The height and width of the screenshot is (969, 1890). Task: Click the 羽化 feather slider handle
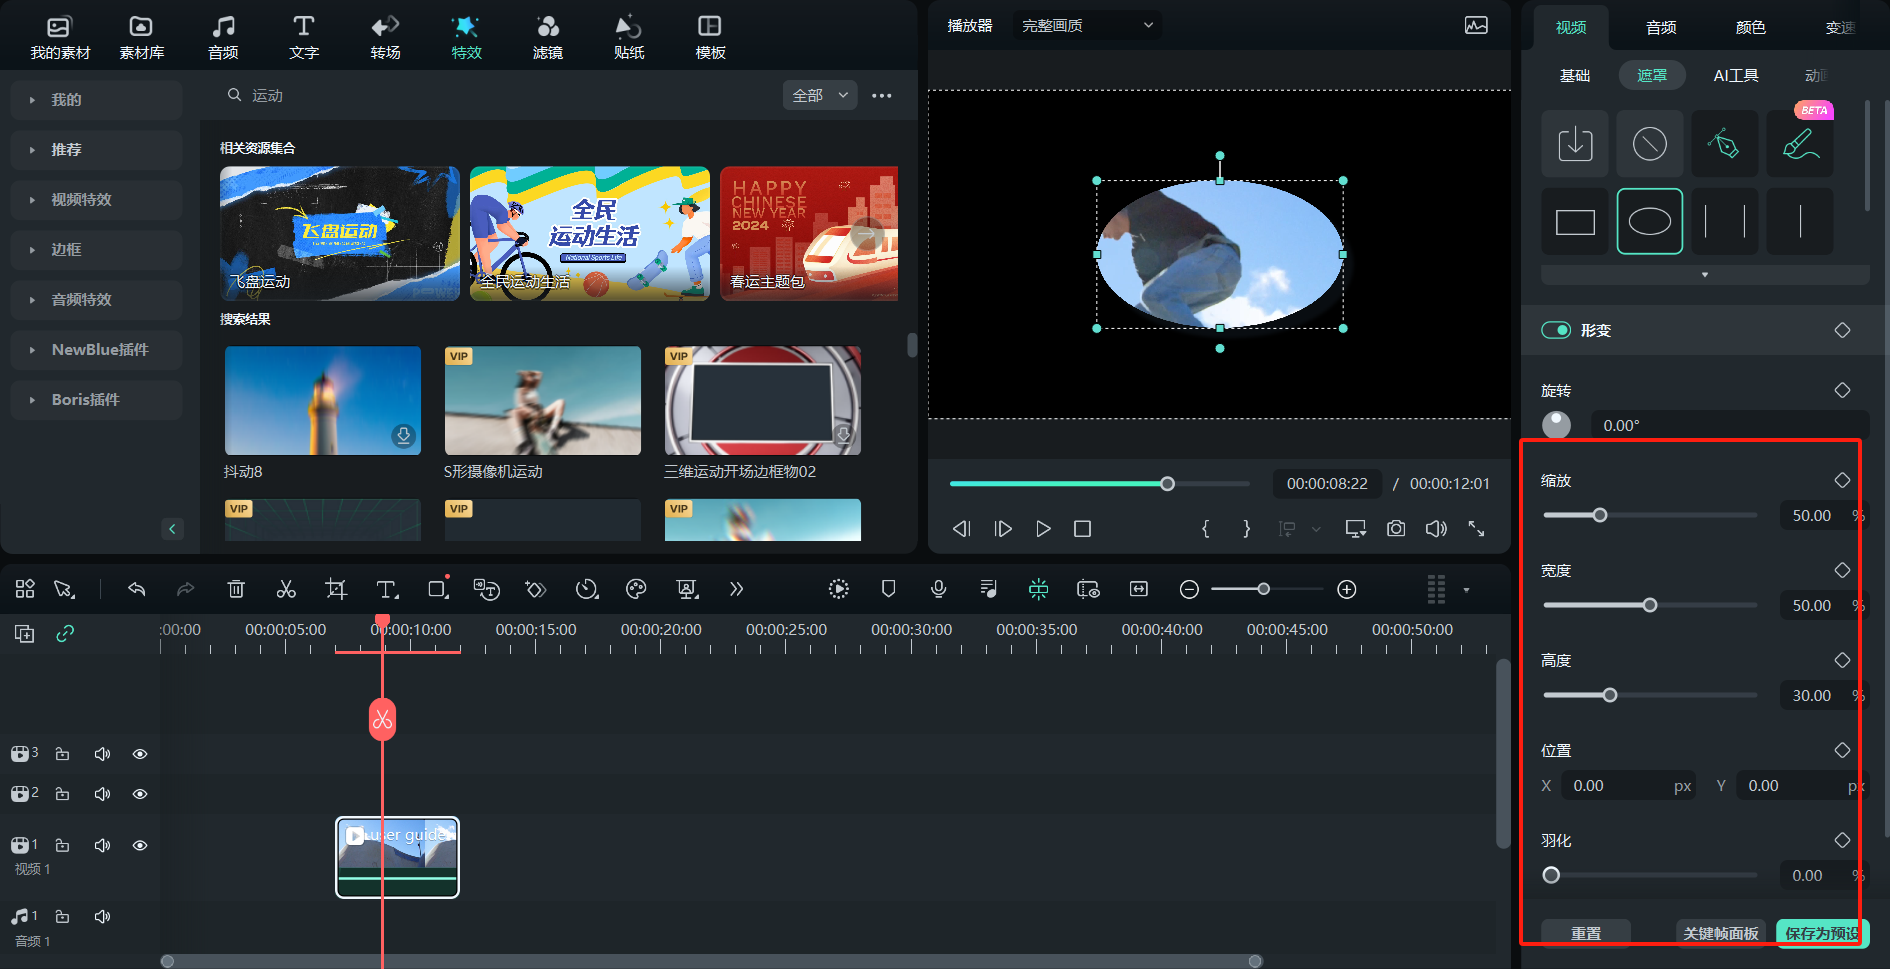coord(1551,875)
